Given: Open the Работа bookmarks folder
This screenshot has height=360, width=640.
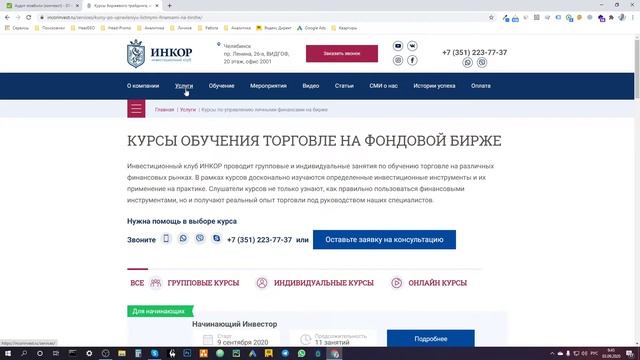Looking at the screenshot, I should pos(208,28).
